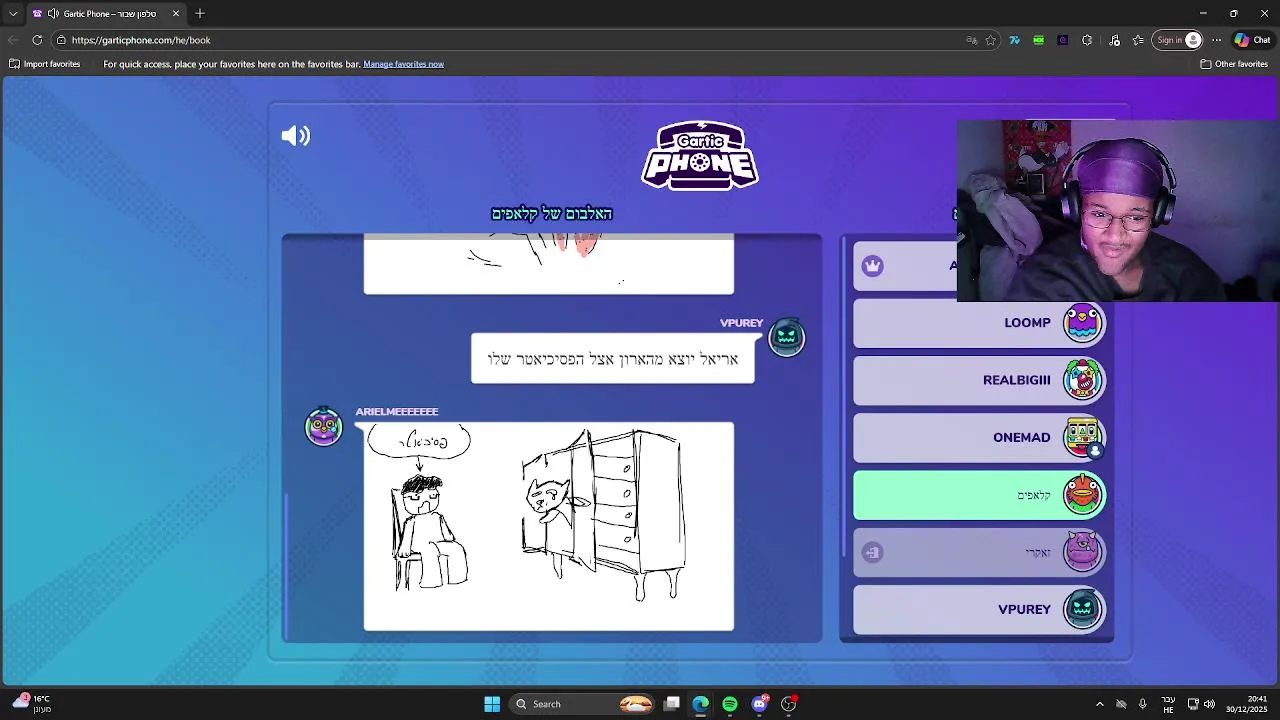
Task: Select LOOMP's avatar in the player list
Action: 1082,323
